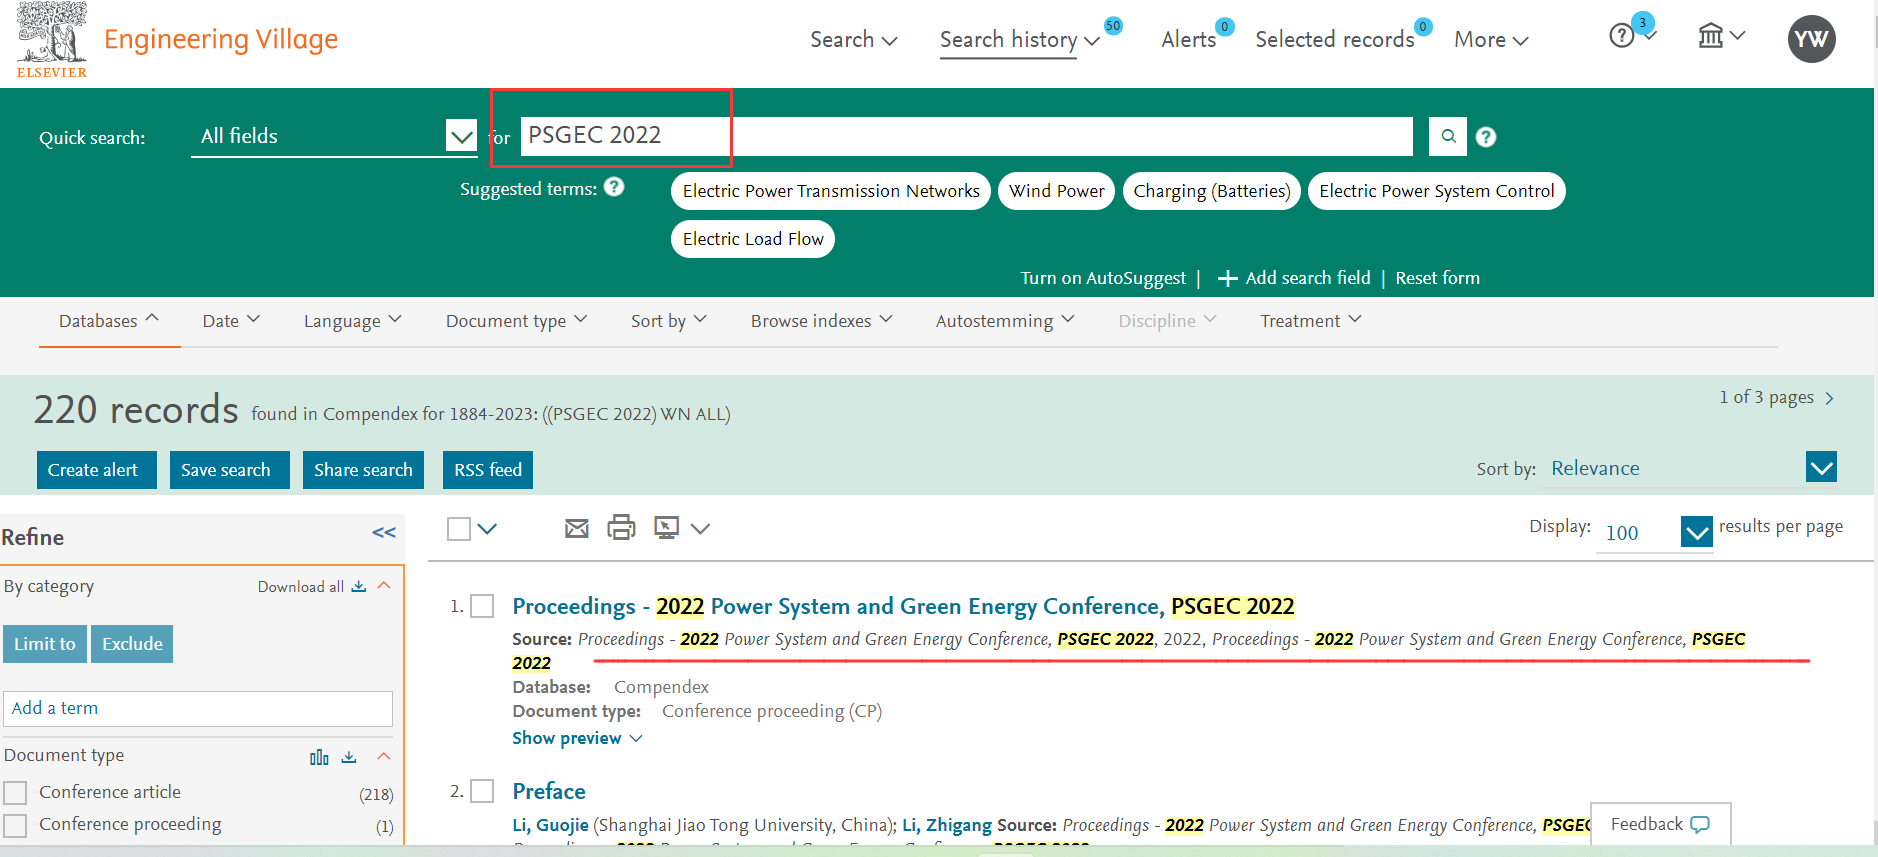Select Electric Load Flow suggested term

click(753, 239)
